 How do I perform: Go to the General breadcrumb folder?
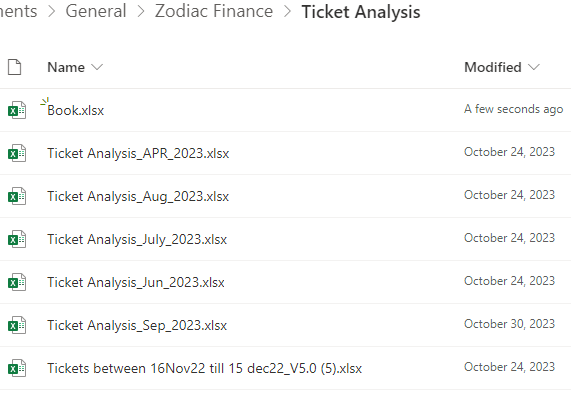tap(96, 11)
